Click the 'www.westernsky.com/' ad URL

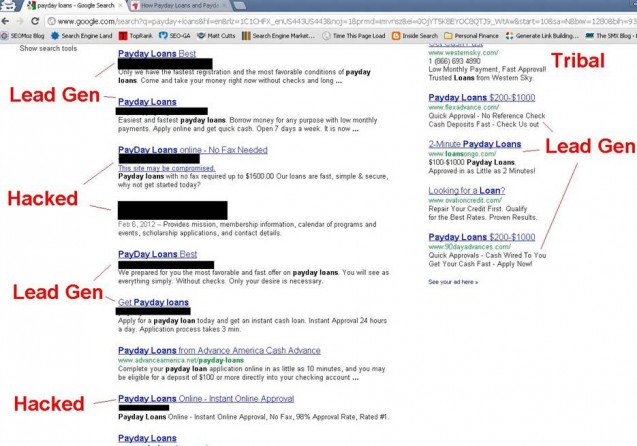coord(463,53)
